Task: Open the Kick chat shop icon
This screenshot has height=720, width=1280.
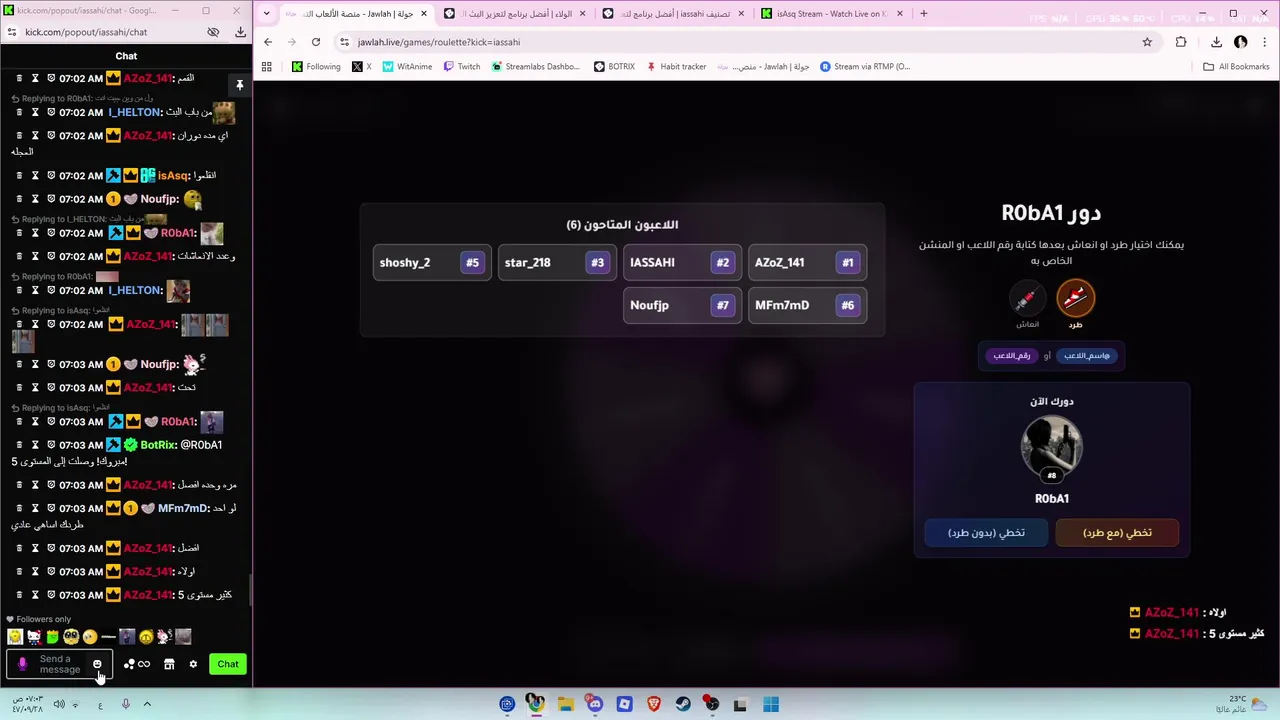Action: point(169,664)
